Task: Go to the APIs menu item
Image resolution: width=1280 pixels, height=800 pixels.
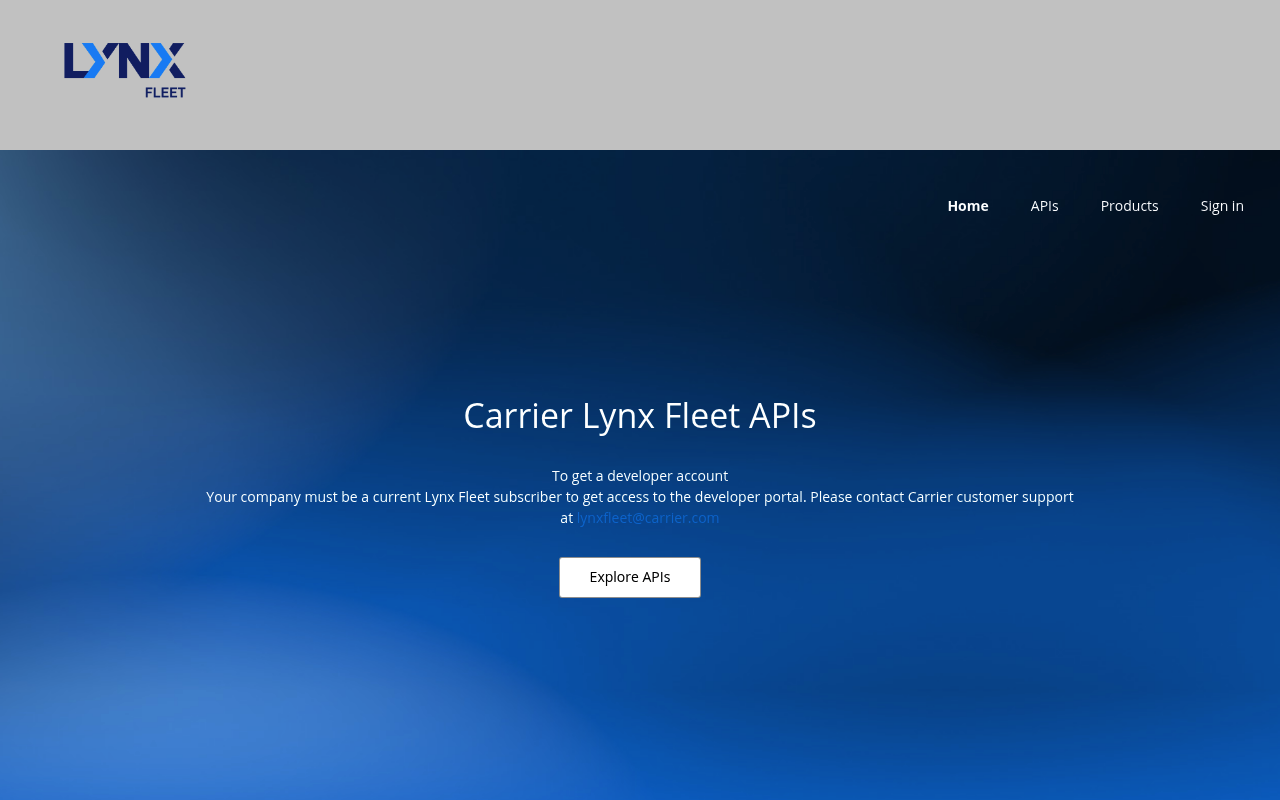Action: (1044, 206)
